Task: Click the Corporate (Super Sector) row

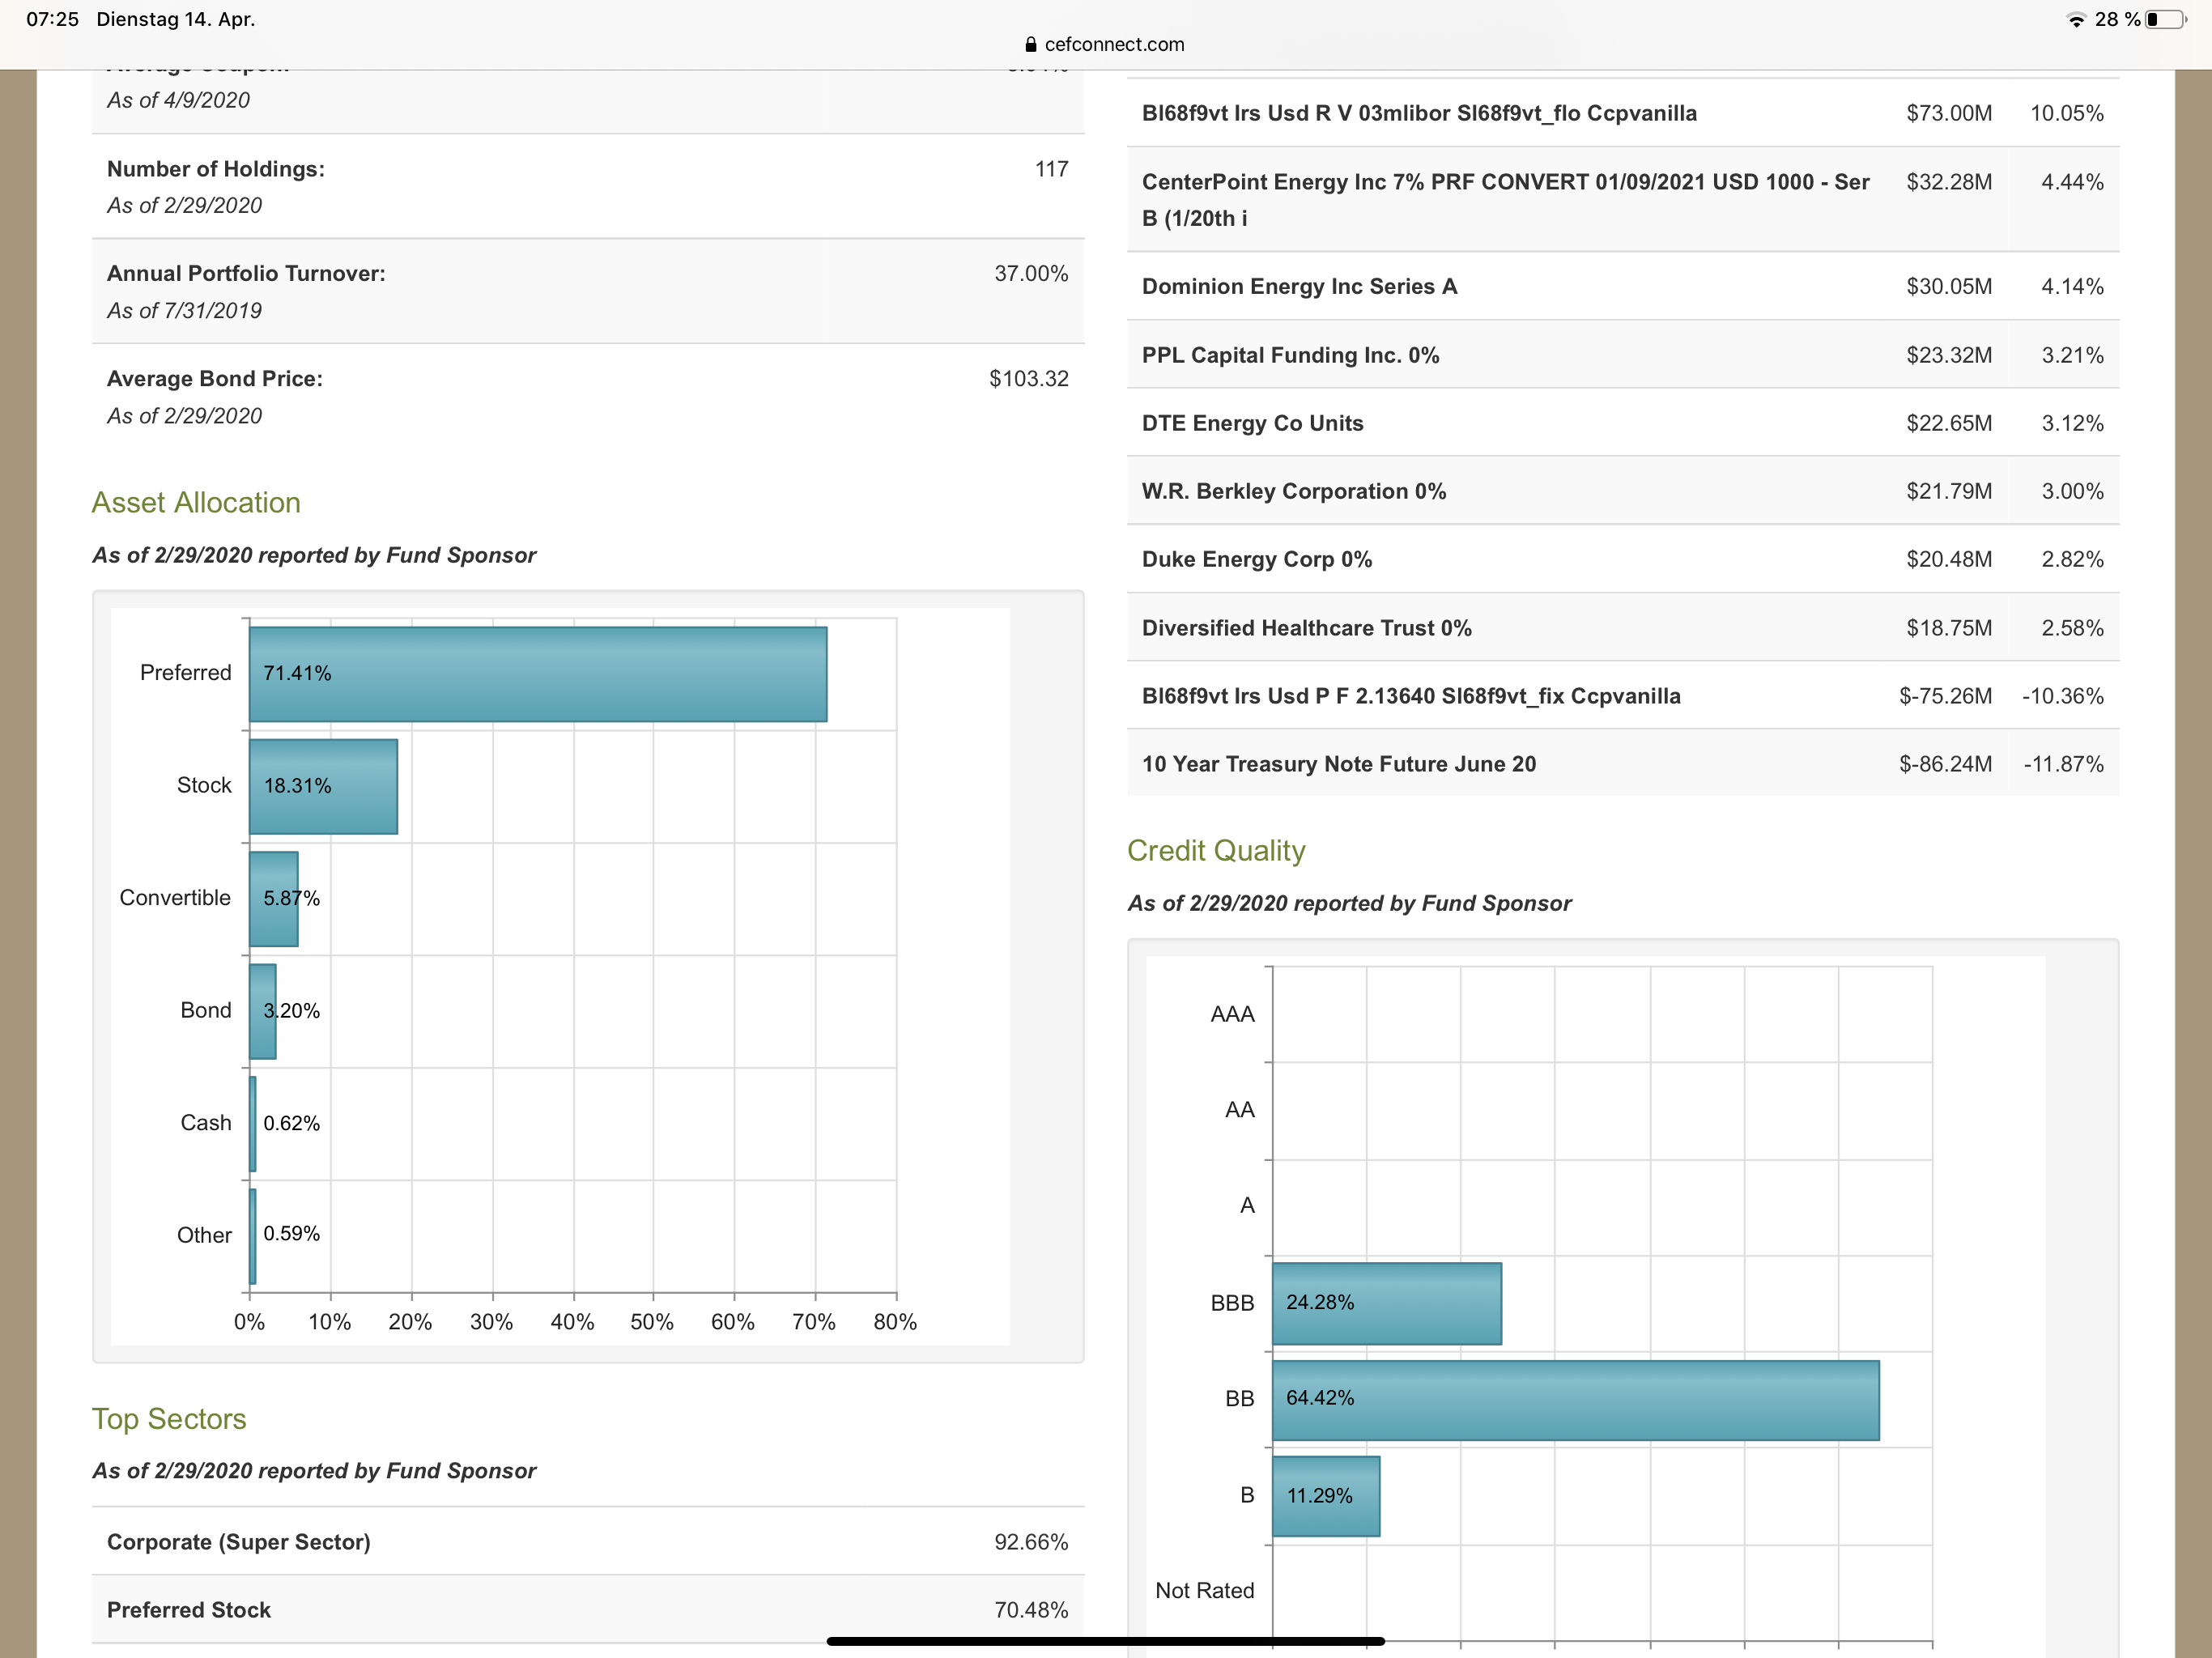Action: [238, 1542]
